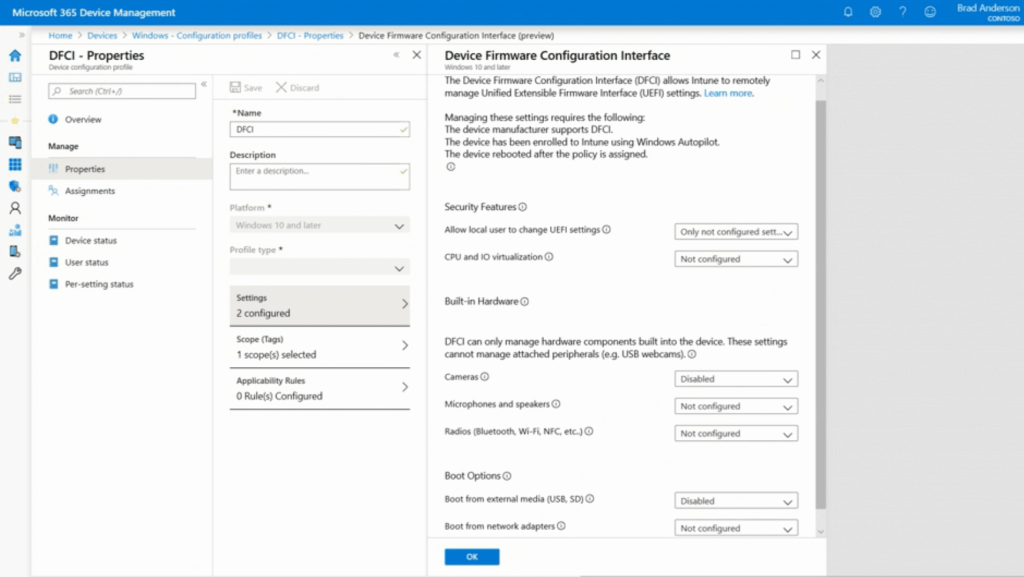1024x577 pixels.
Task: Open the help question mark icon
Action: (x=903, y=12)
